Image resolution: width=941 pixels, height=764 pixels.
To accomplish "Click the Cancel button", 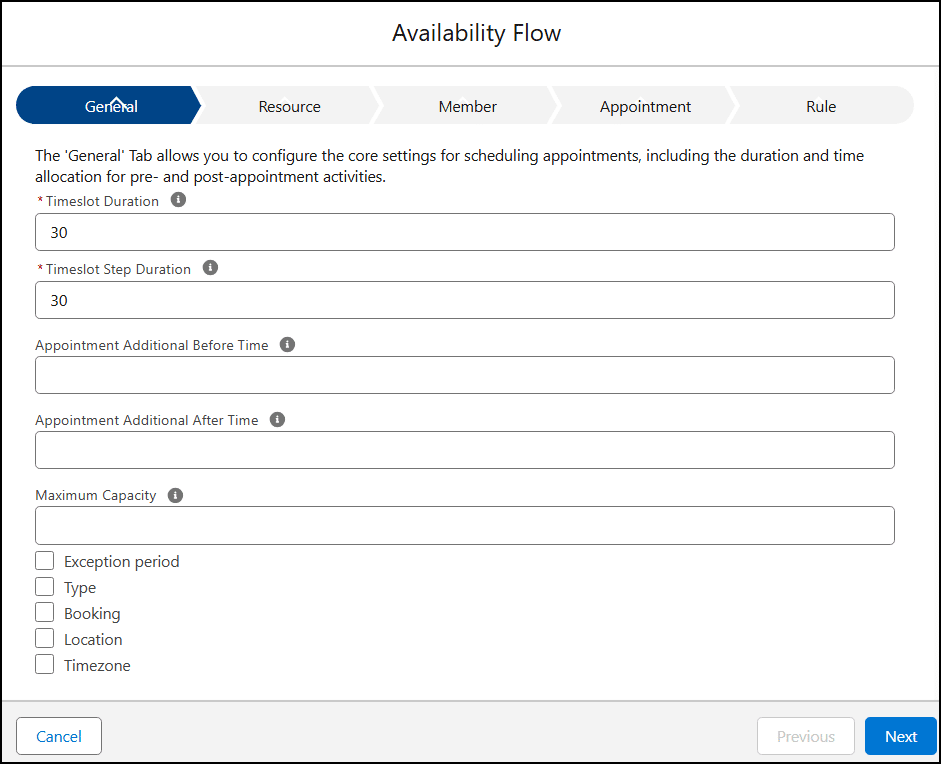I will pyautogui.click(x=59, y=736).
